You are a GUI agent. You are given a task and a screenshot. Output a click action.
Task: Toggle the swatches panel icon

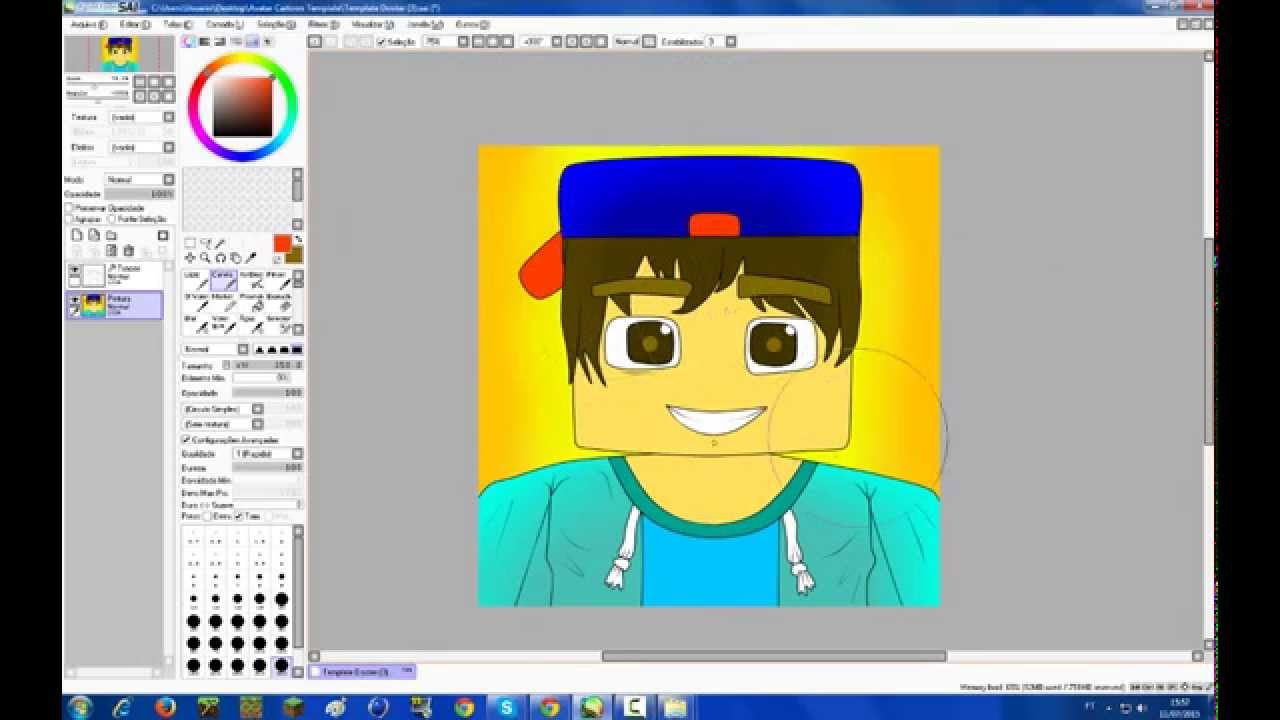252,42
